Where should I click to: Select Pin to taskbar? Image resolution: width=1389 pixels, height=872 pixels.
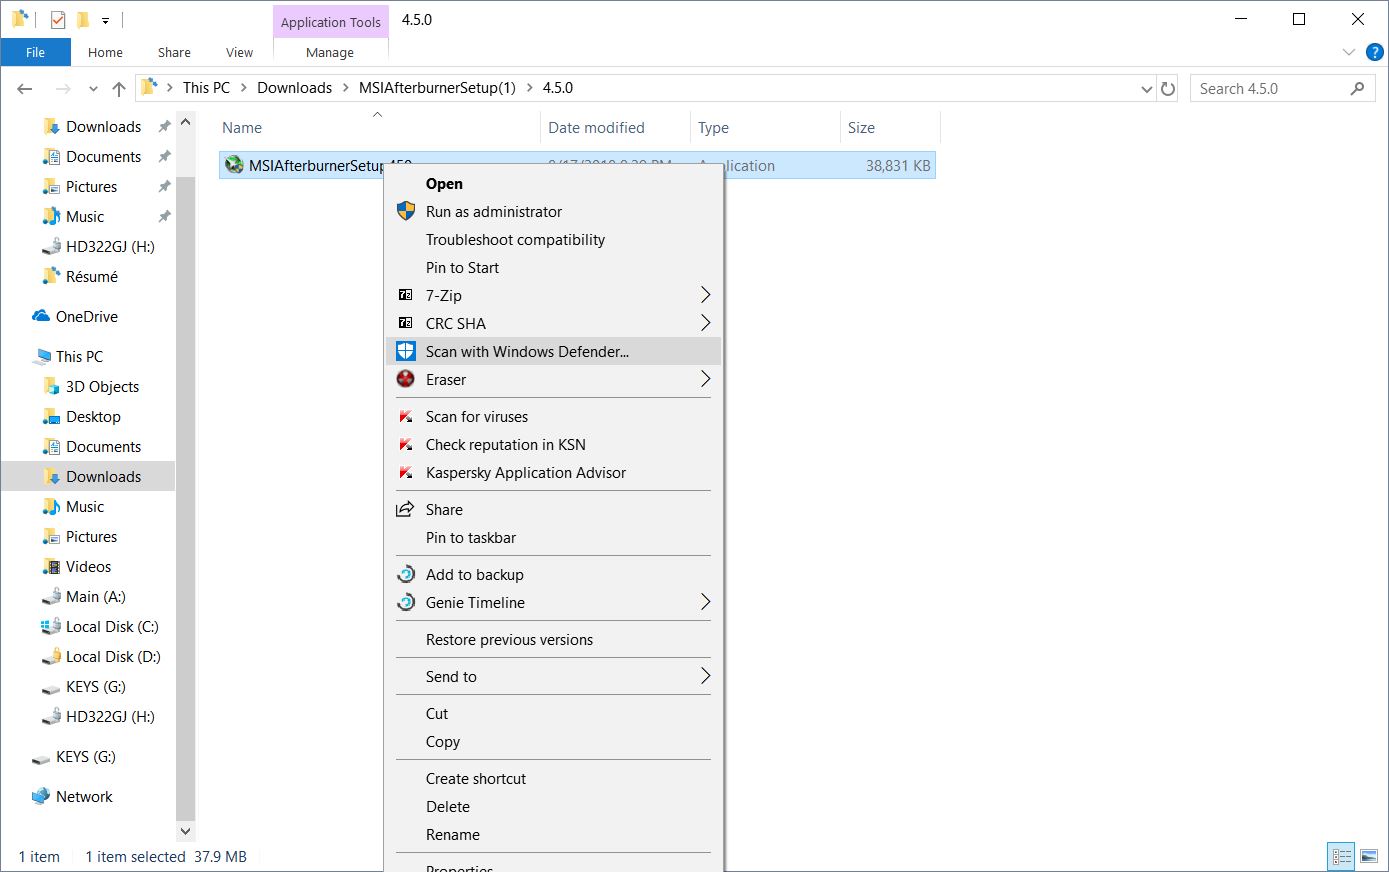(471, 537)
